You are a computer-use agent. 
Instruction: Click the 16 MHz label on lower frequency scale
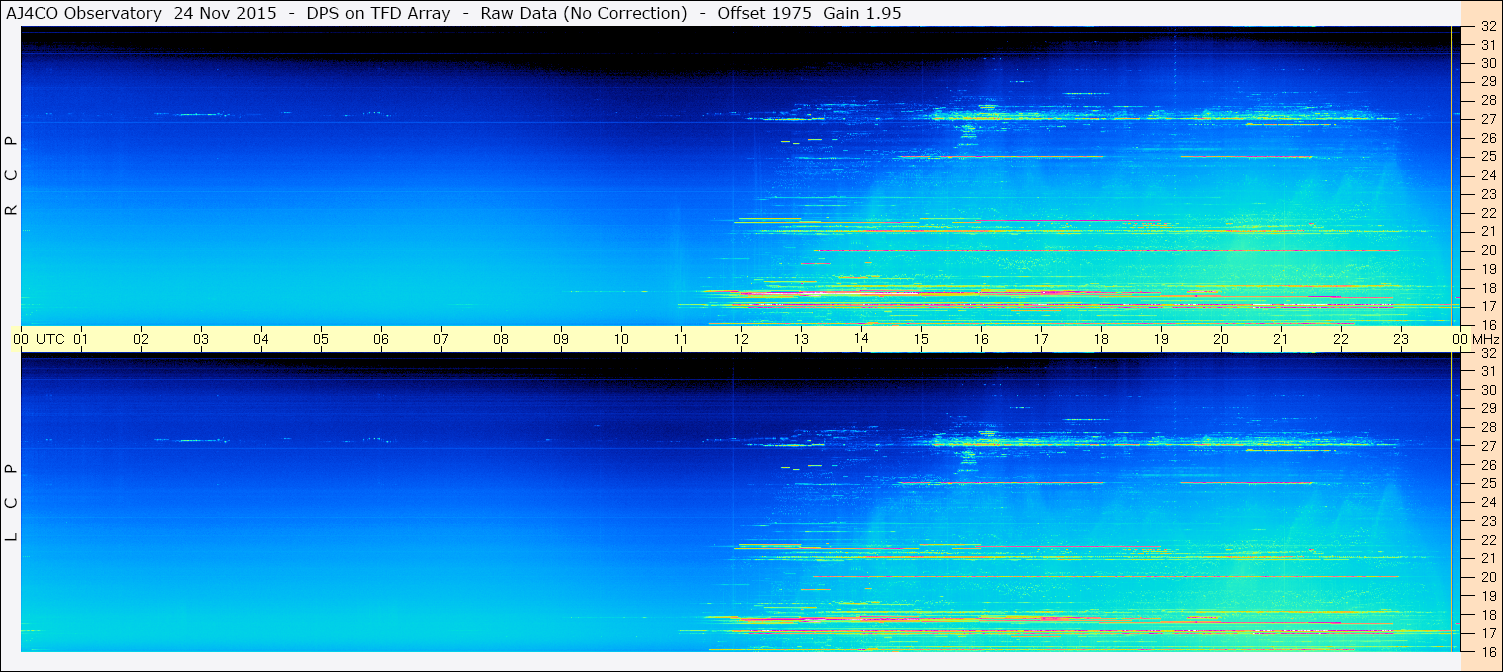tap(1487, 651)
